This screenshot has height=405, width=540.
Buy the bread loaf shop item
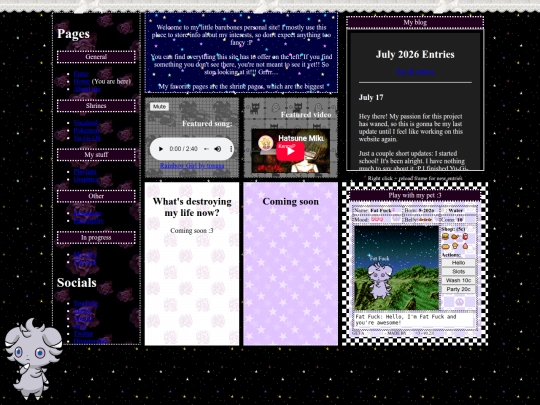pyautogui.click(x=445, y=246)
